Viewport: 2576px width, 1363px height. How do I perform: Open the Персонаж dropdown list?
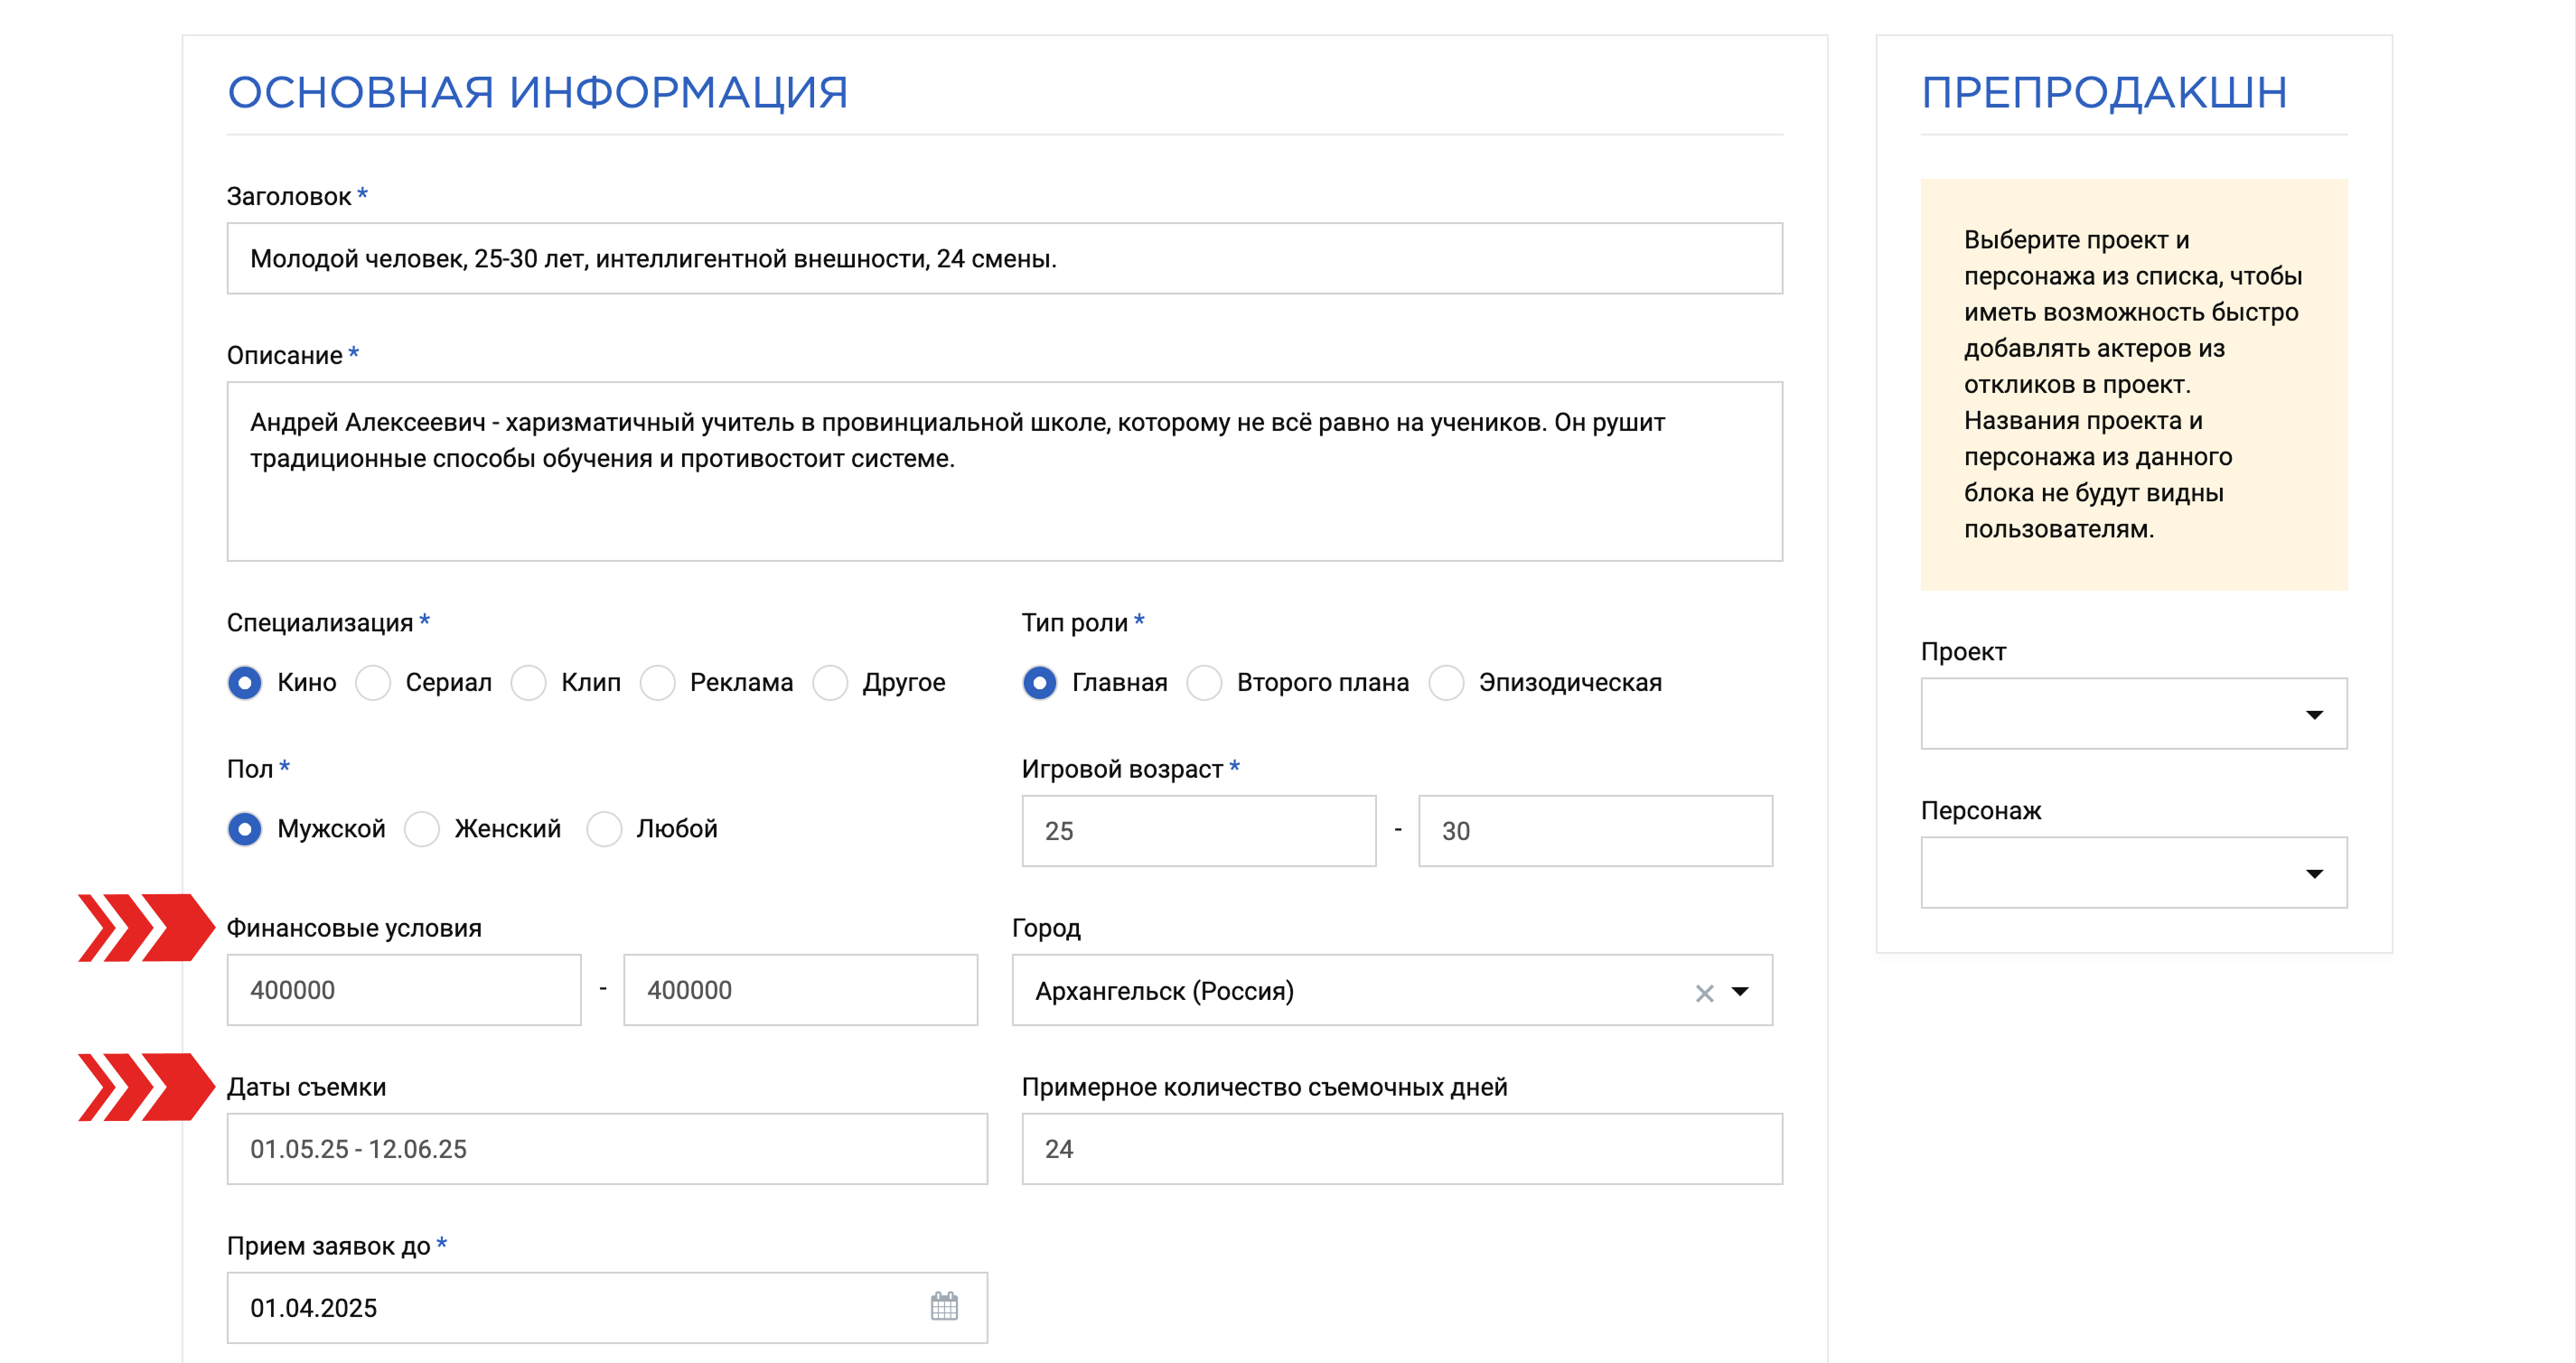coord(2133,872)
